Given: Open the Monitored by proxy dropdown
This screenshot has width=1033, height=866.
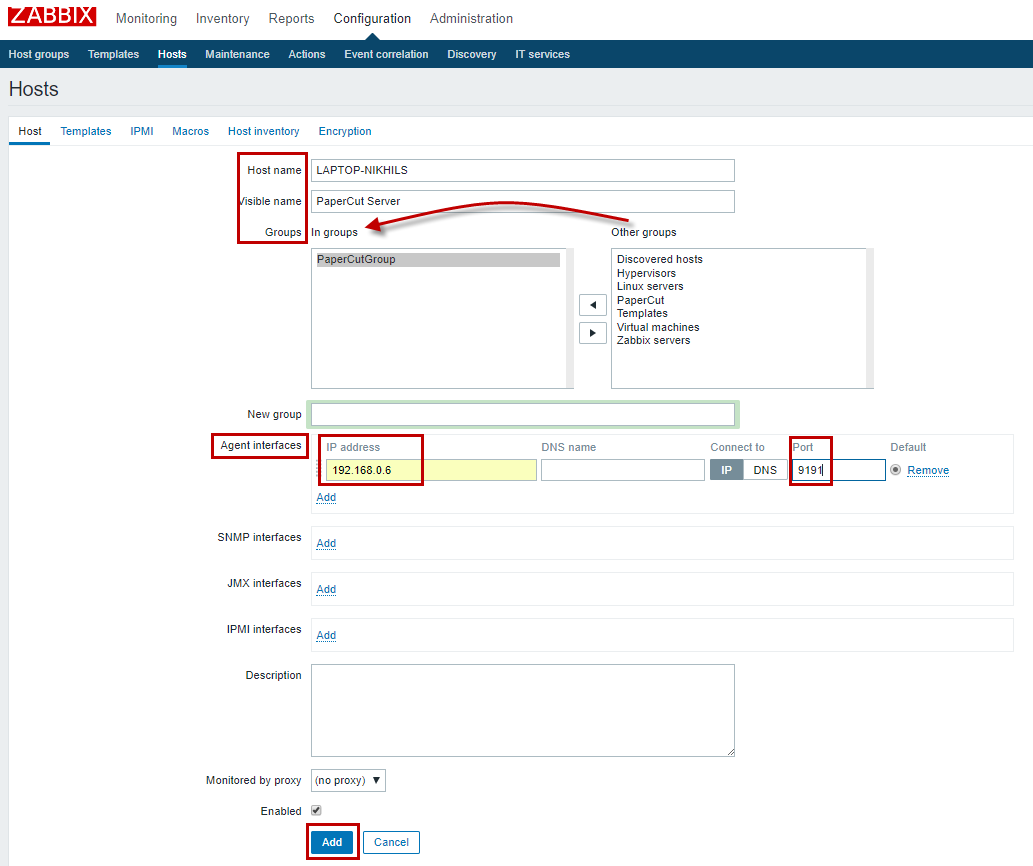Looking at the screenshot, I should [x=347, y=780].
